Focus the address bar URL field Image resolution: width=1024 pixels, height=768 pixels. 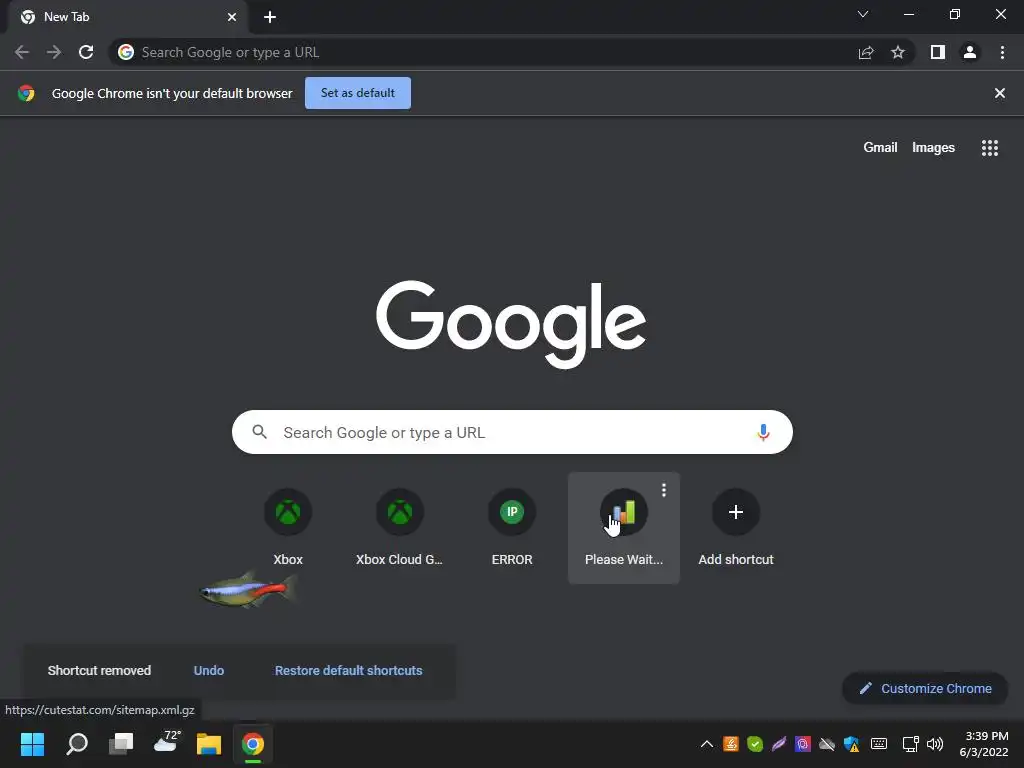[x=483, y=52]
